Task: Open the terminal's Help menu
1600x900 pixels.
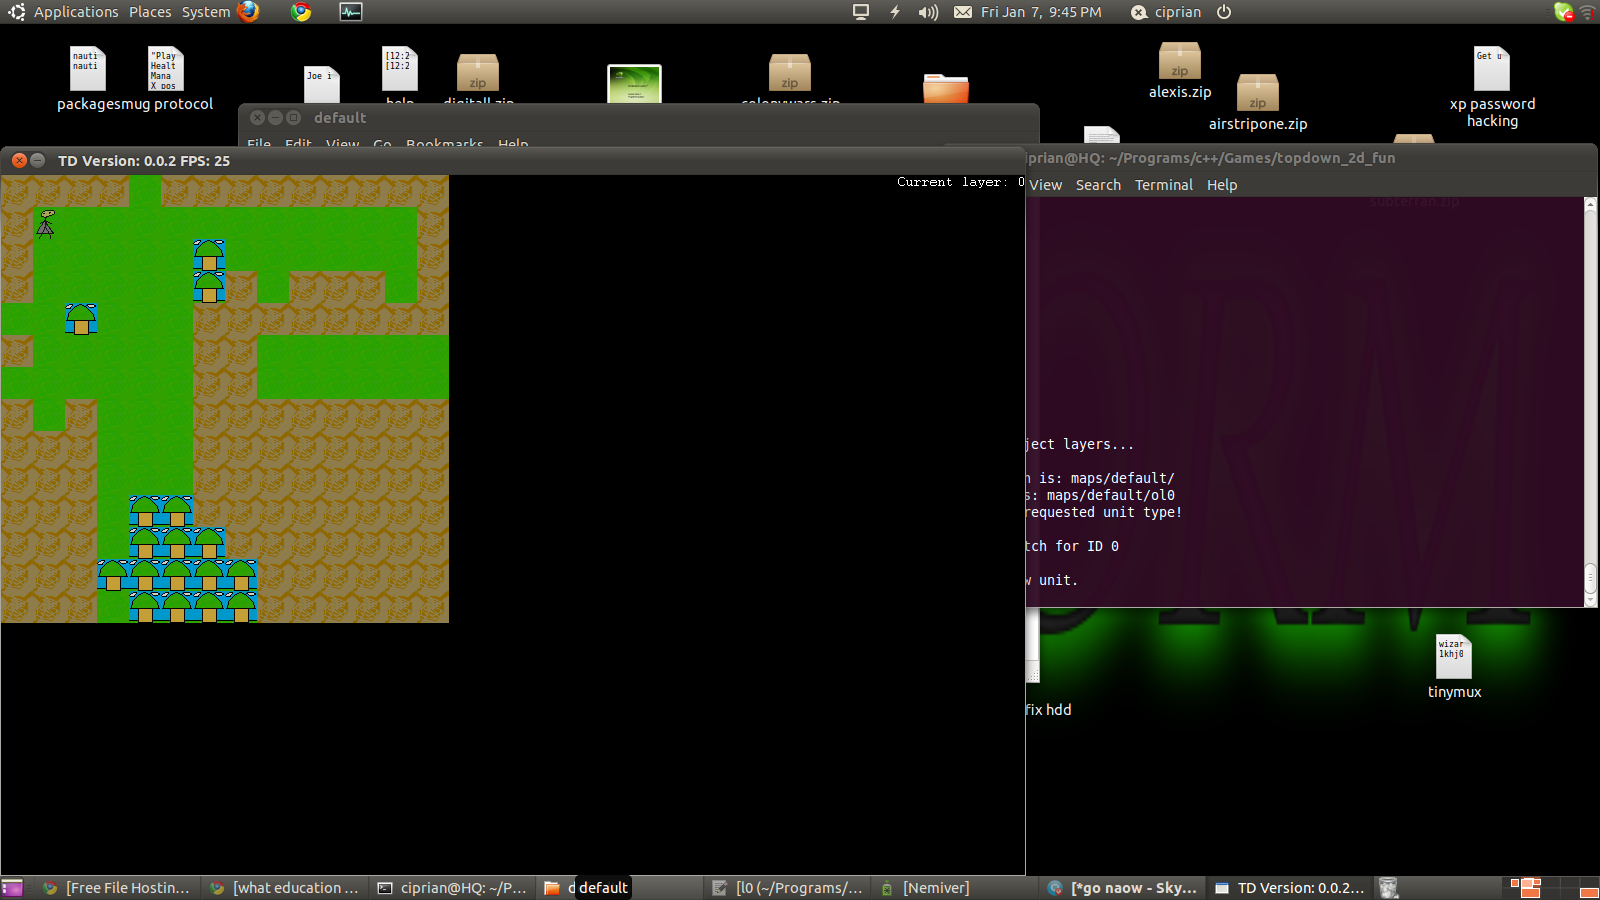Action: 1222,185
